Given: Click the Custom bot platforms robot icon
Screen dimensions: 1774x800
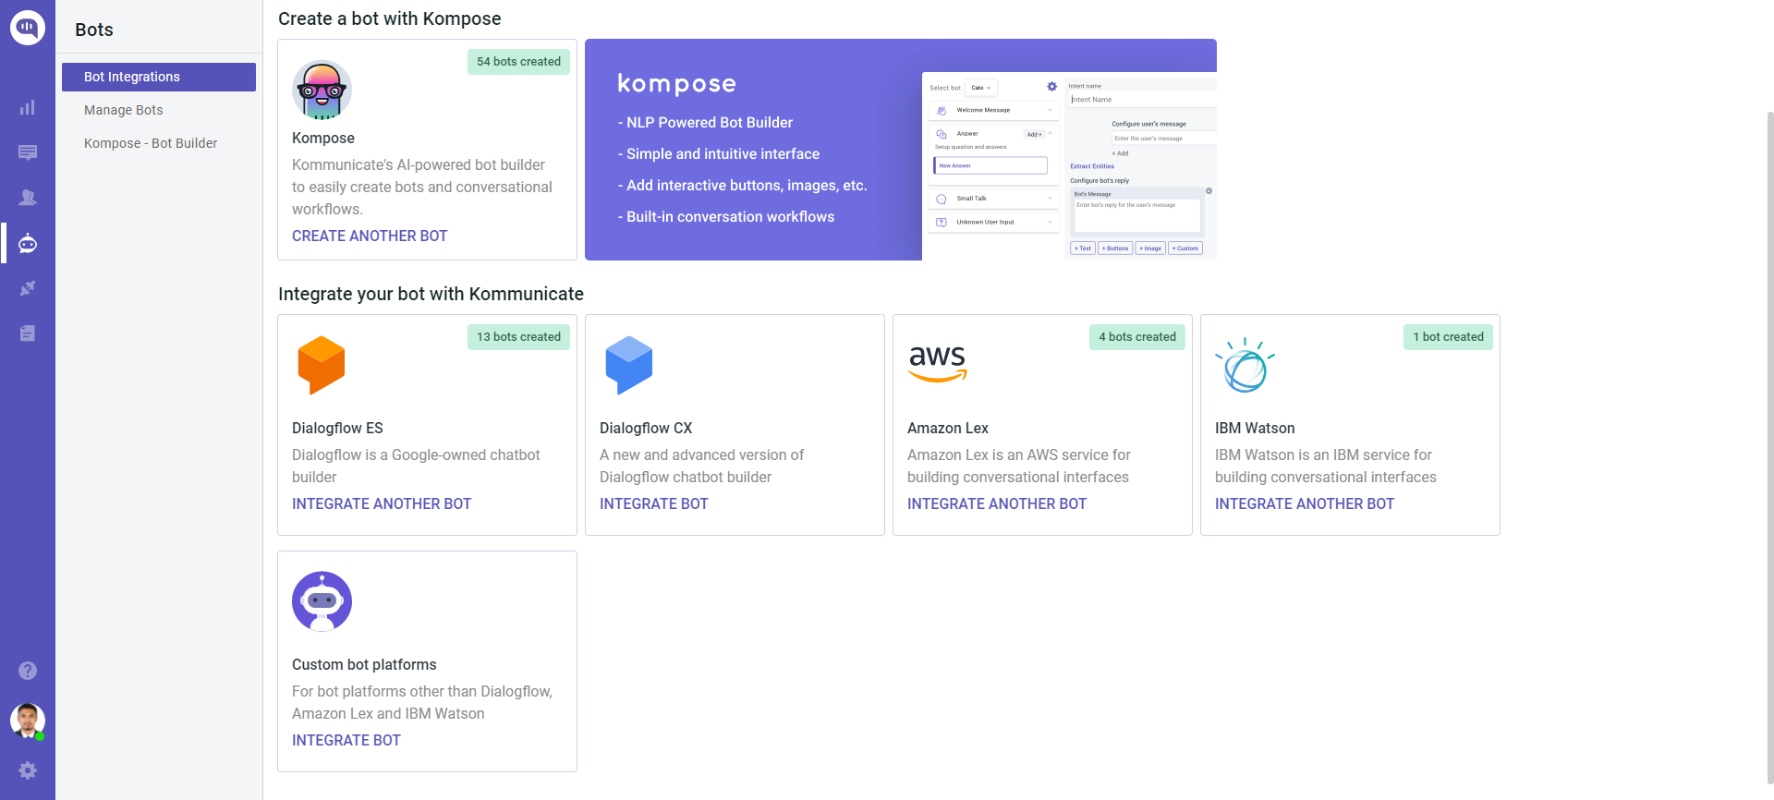Looking at the screenshot, I should (x=322, y=601).
